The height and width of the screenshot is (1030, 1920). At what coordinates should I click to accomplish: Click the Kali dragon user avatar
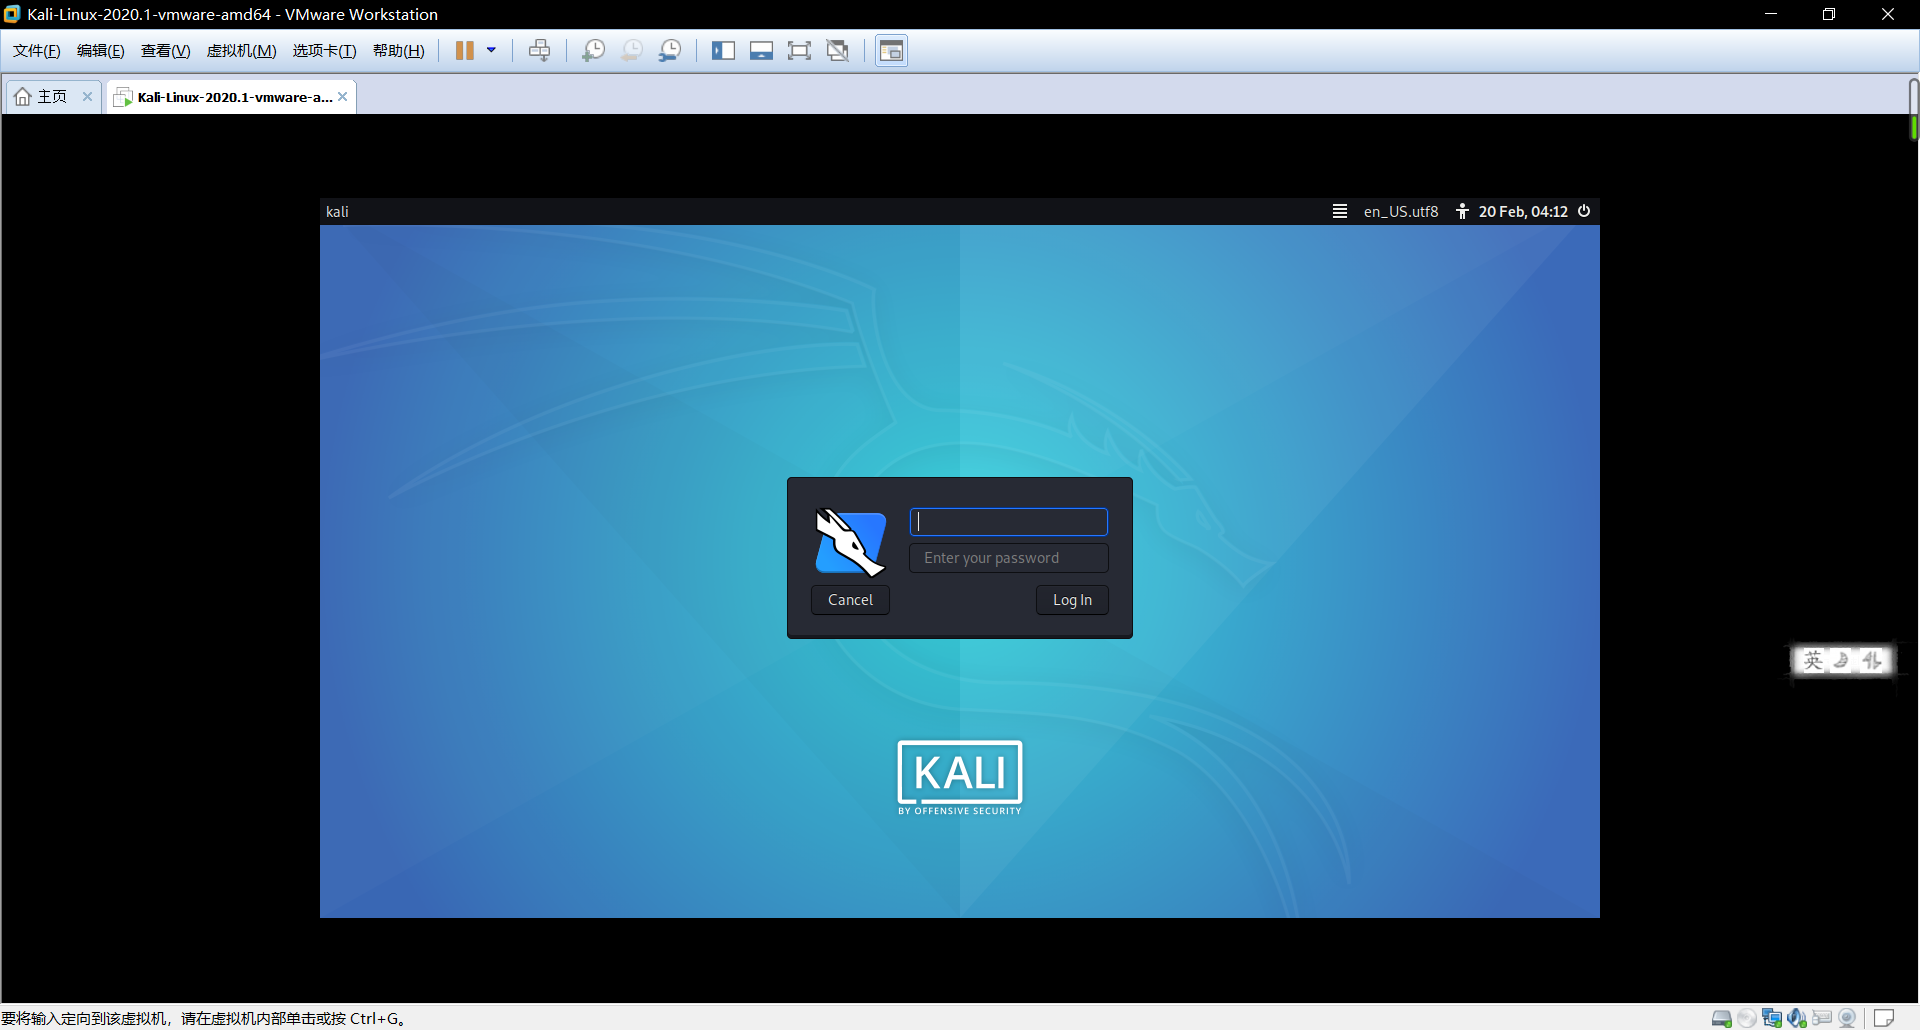(850, 542)
